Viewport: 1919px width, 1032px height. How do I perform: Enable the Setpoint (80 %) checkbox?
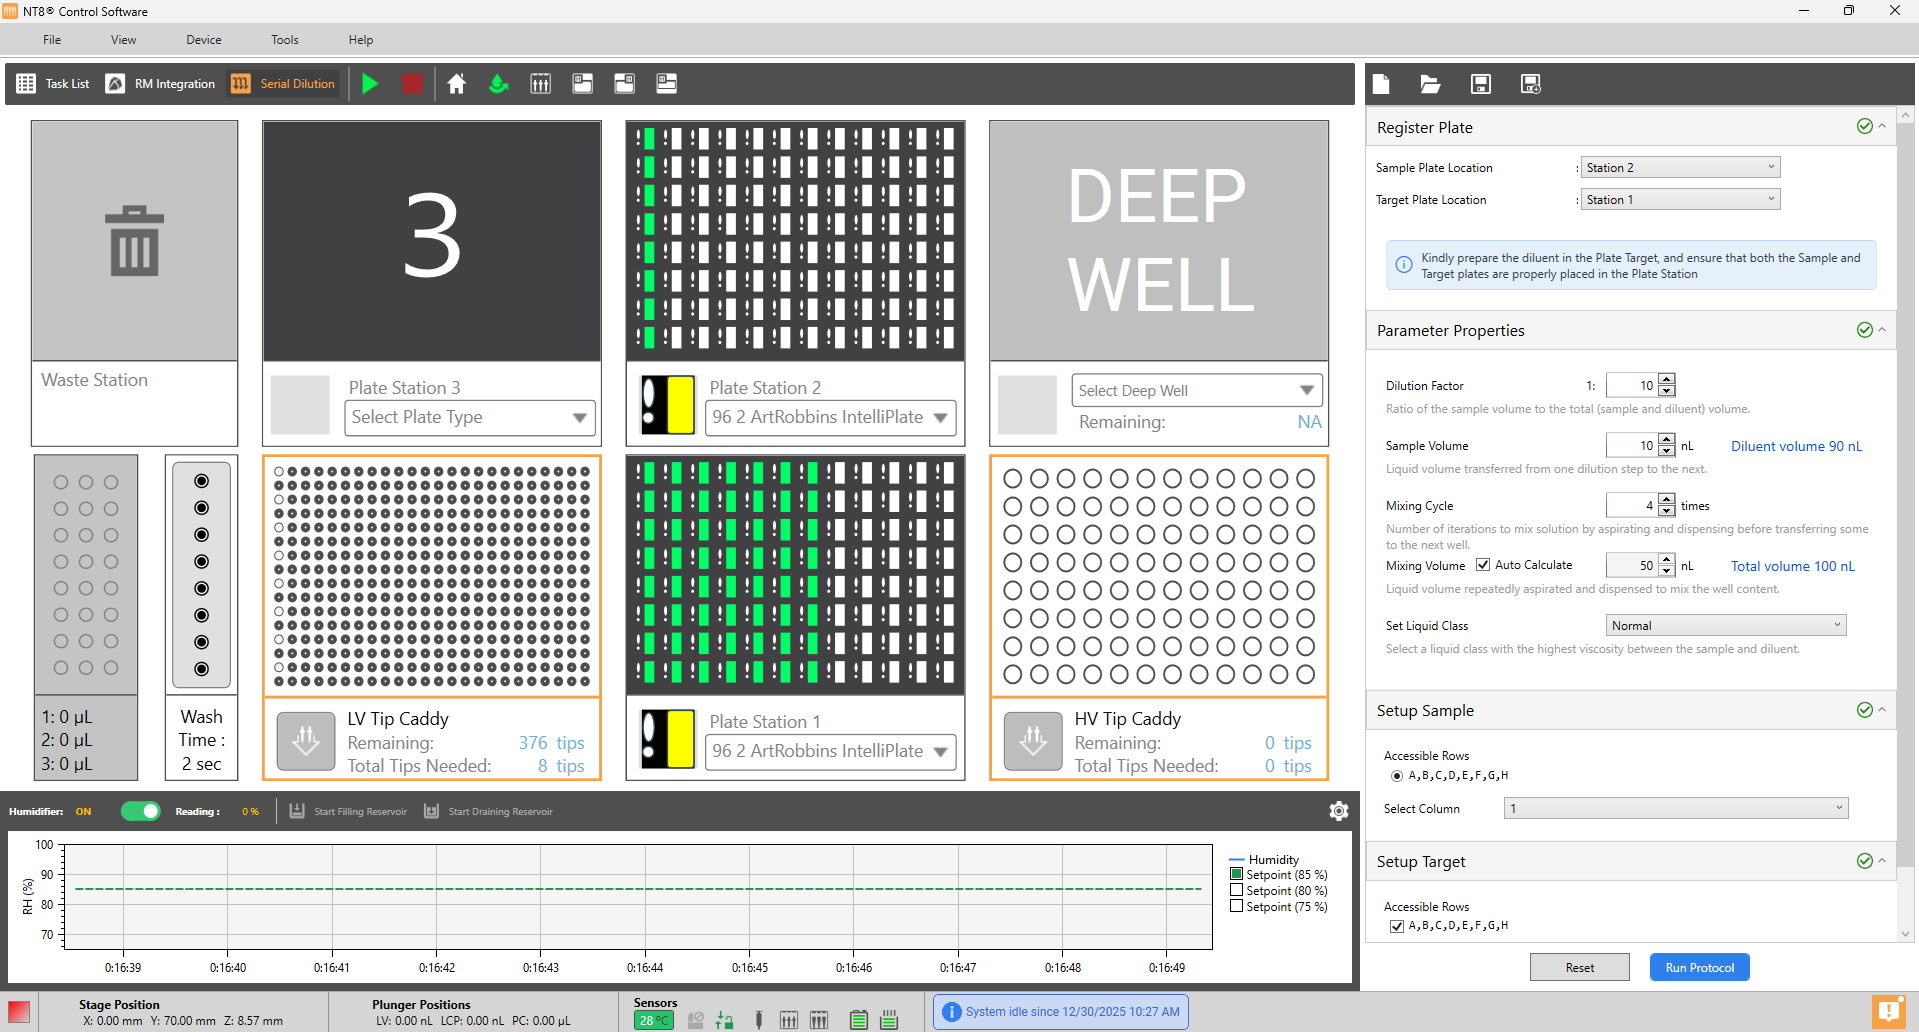point(1236,890)
